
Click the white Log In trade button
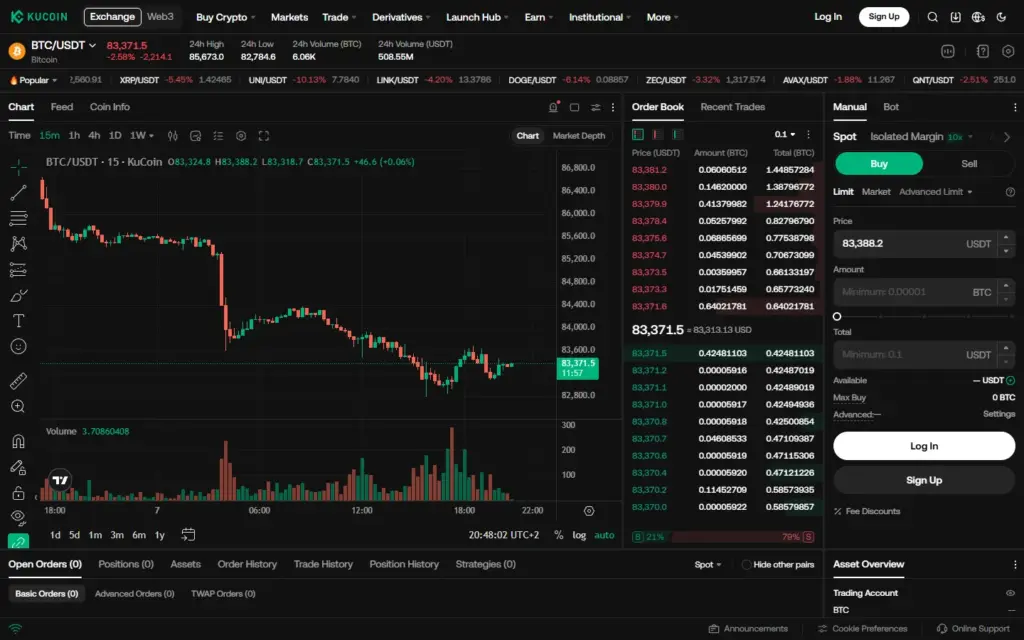924,446
